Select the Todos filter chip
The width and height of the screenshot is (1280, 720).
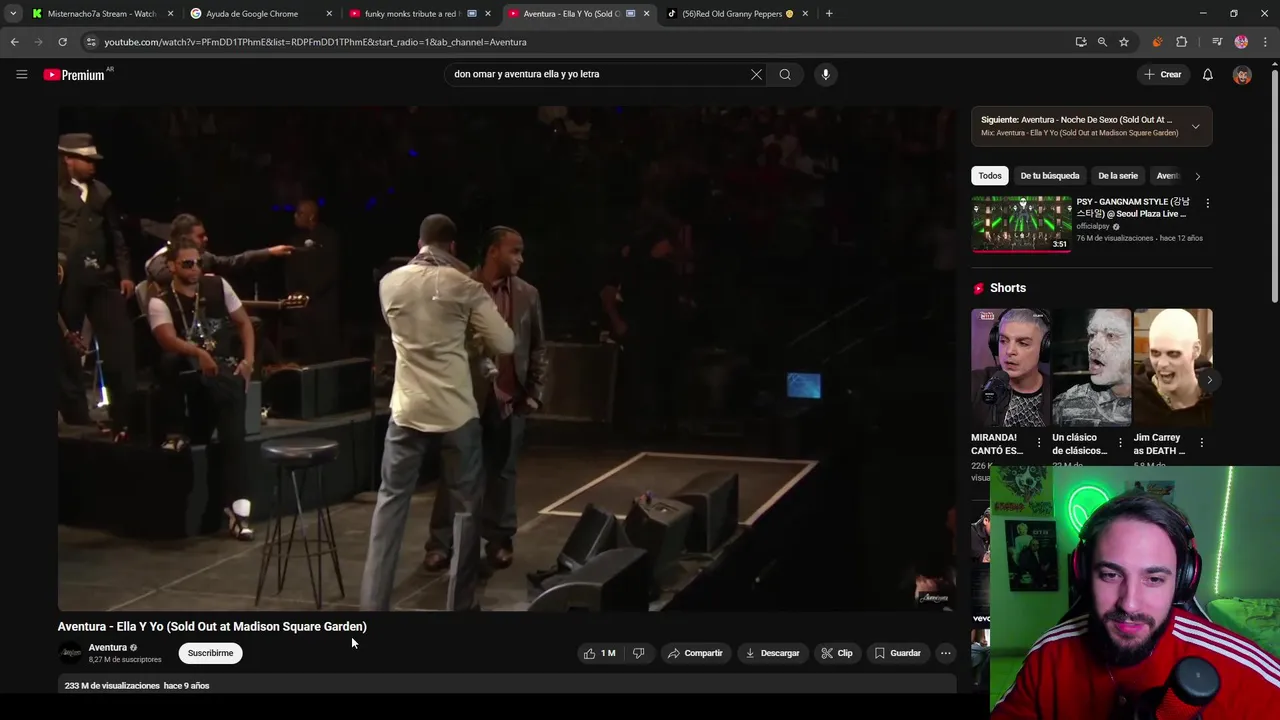(990, 176)
